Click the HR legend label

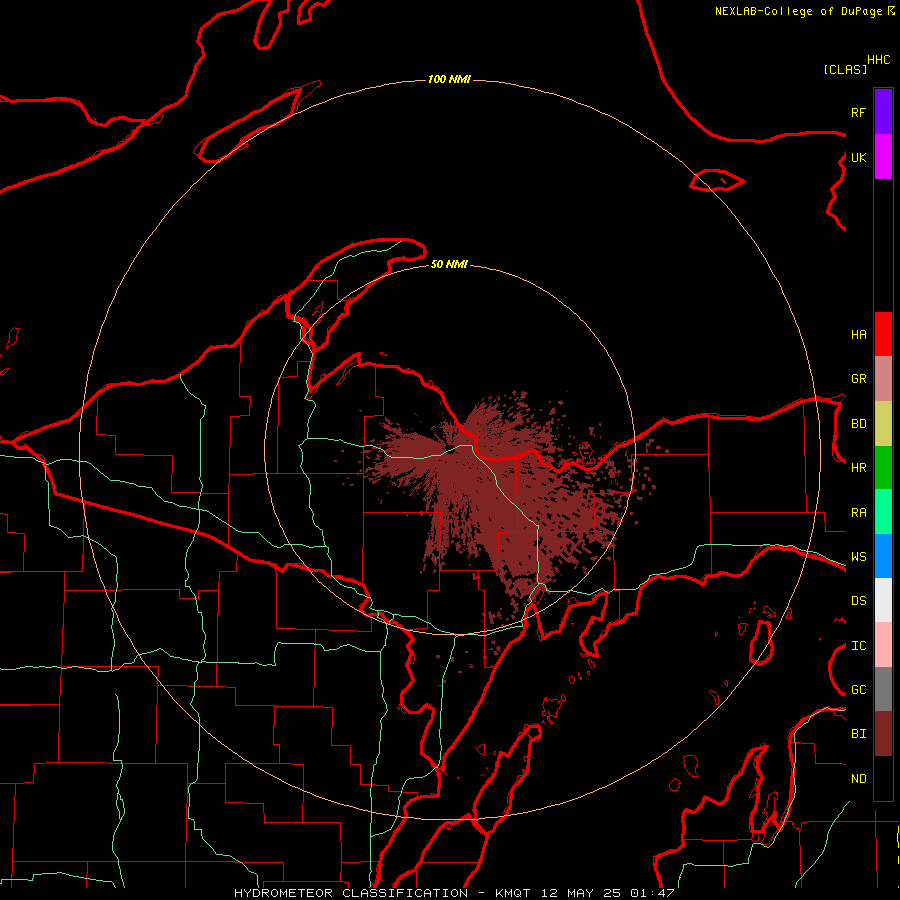pos(858,467)
